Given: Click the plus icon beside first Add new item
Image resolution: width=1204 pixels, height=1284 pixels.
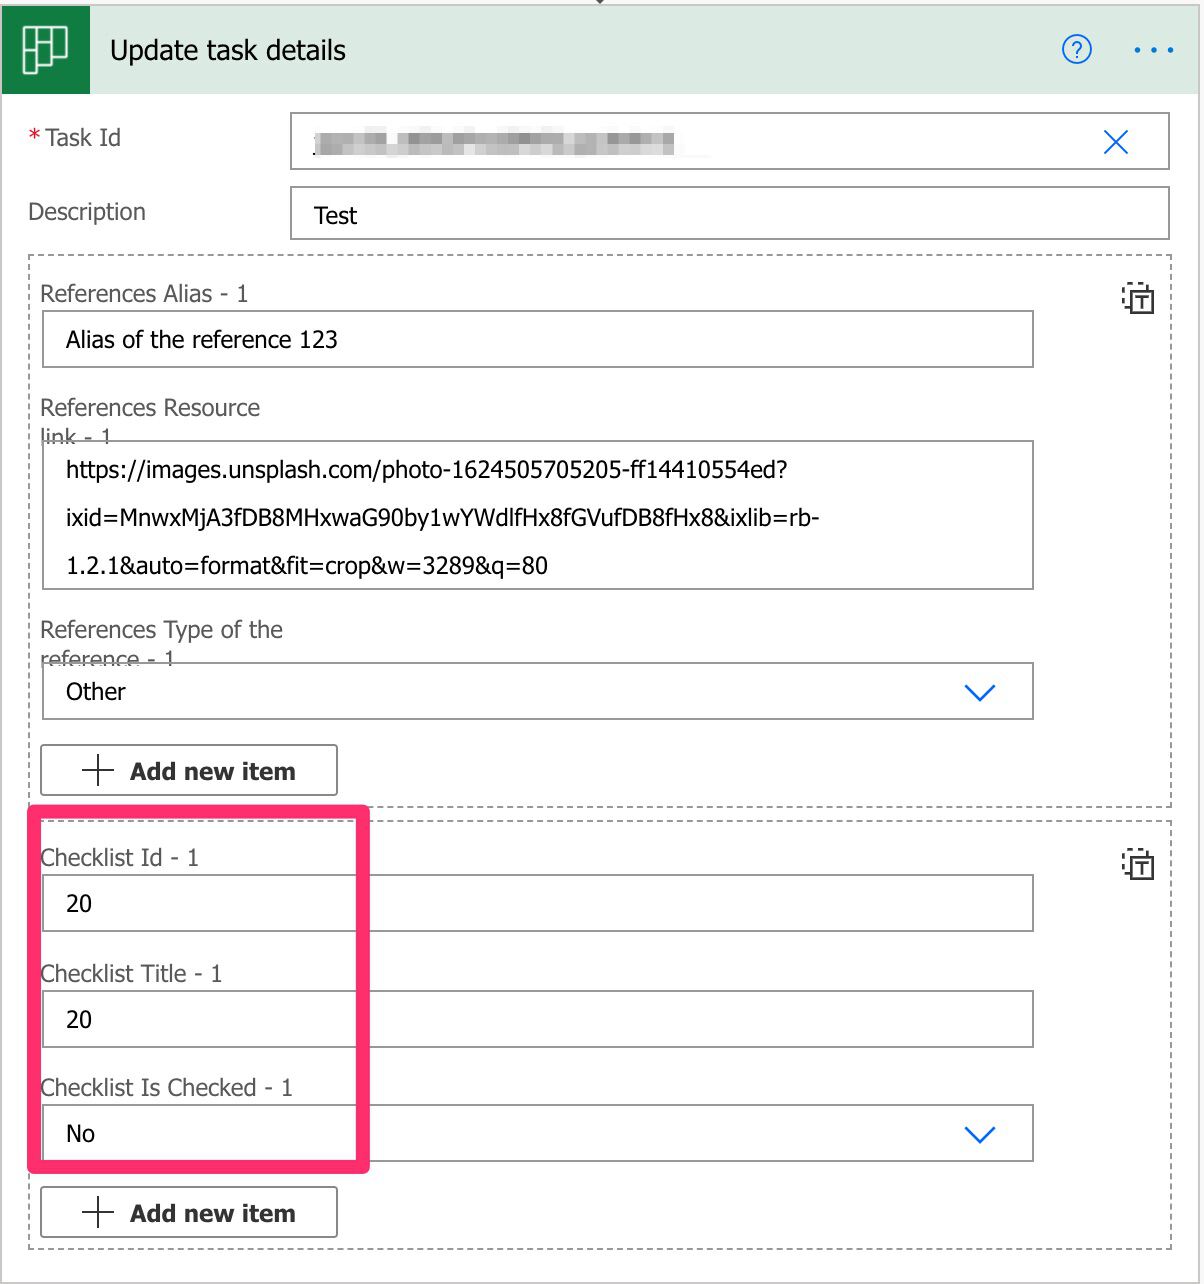Looking at the screenshot, I should 97,770.
